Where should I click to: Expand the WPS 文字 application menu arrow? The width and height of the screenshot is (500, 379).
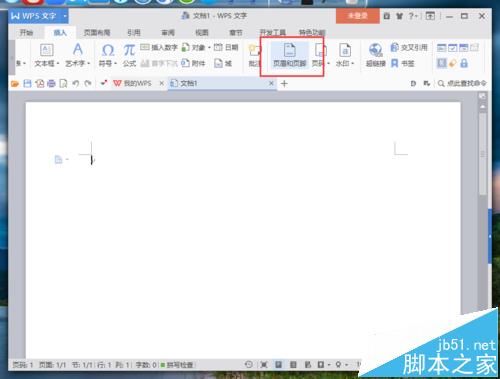coord(65,16)
